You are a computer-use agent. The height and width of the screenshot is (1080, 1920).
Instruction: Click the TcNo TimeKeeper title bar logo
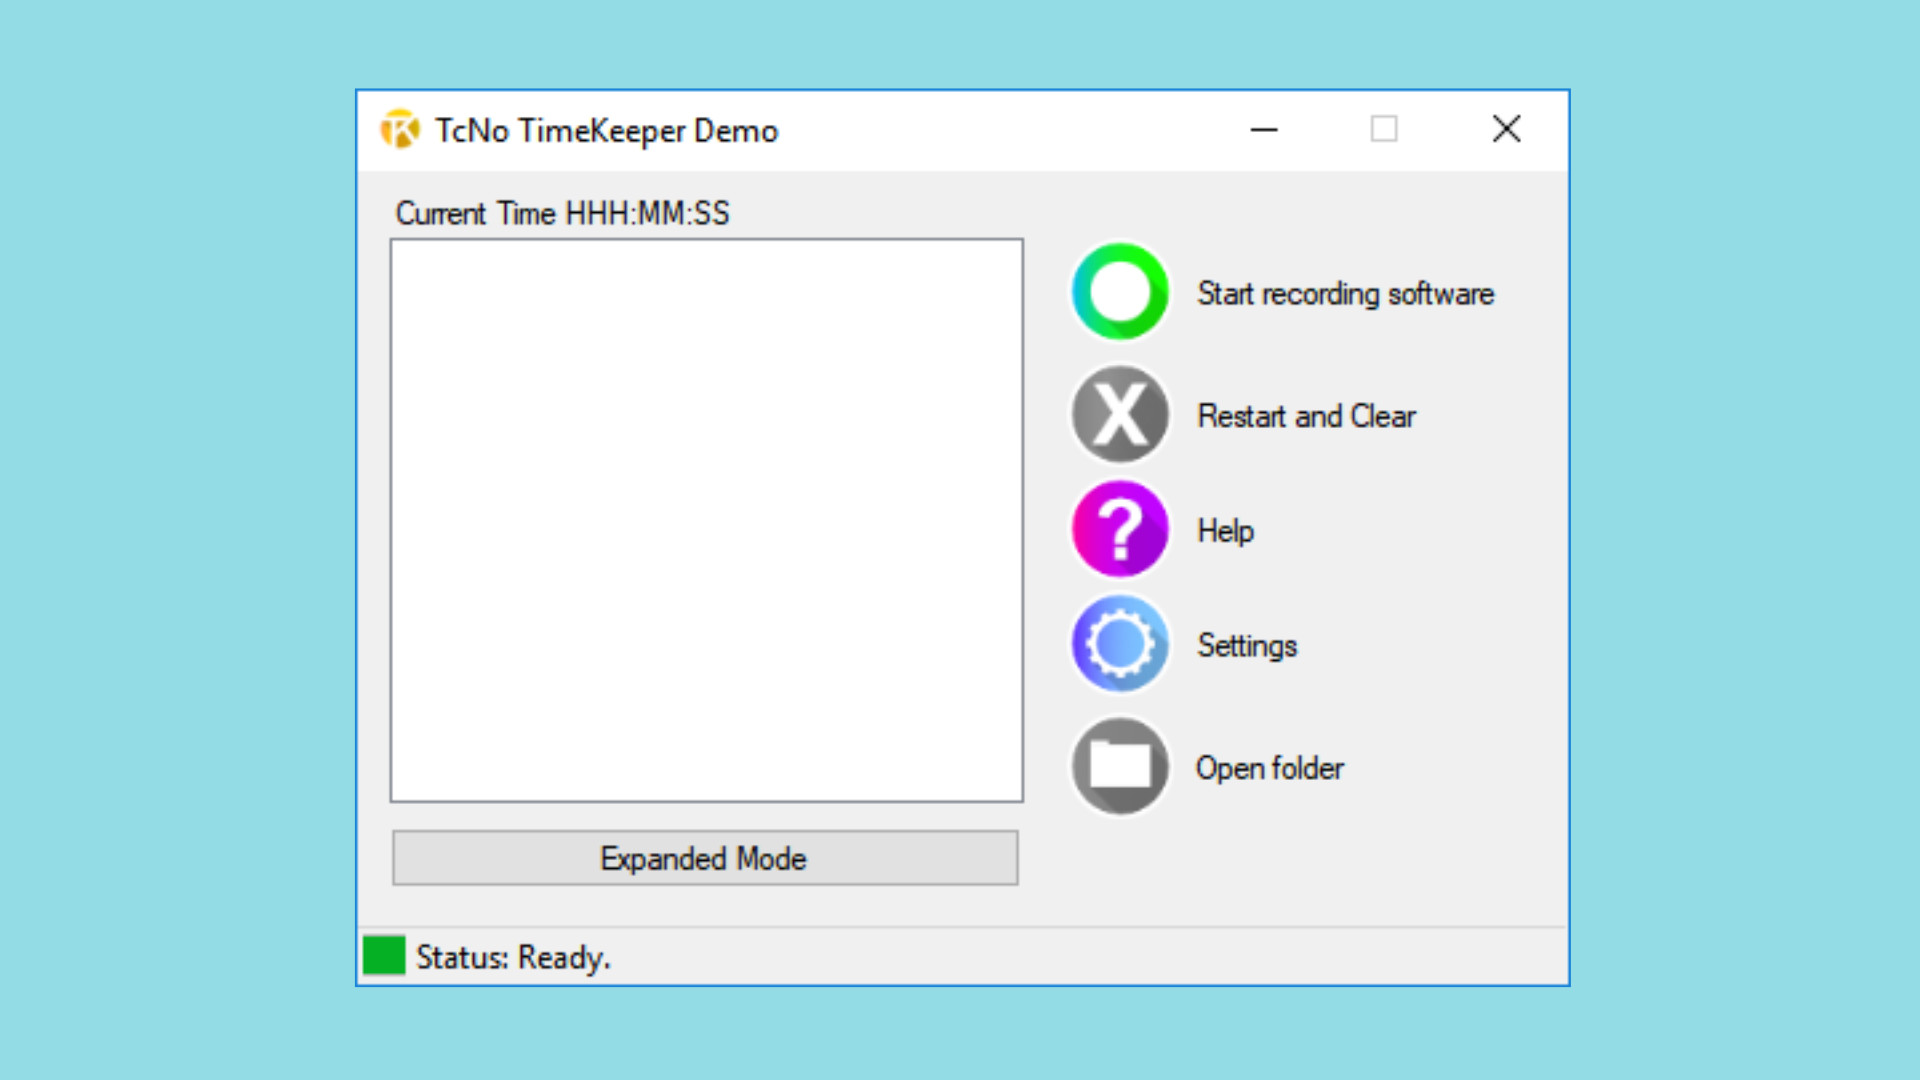pyautogui.click(x=400, y=130)
